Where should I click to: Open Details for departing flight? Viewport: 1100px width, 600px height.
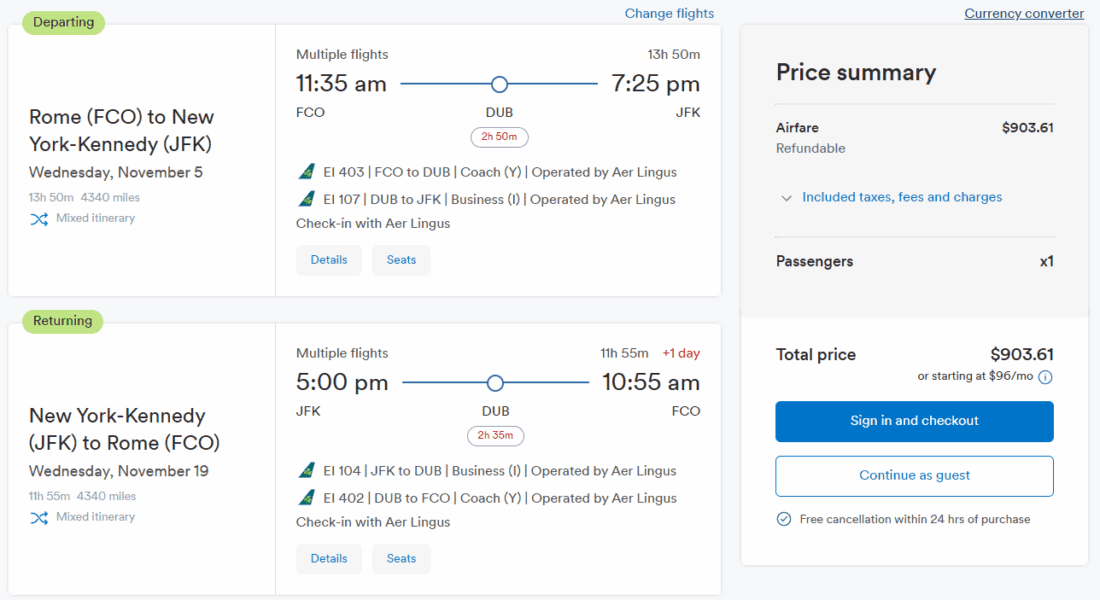[x=329, y=260]
